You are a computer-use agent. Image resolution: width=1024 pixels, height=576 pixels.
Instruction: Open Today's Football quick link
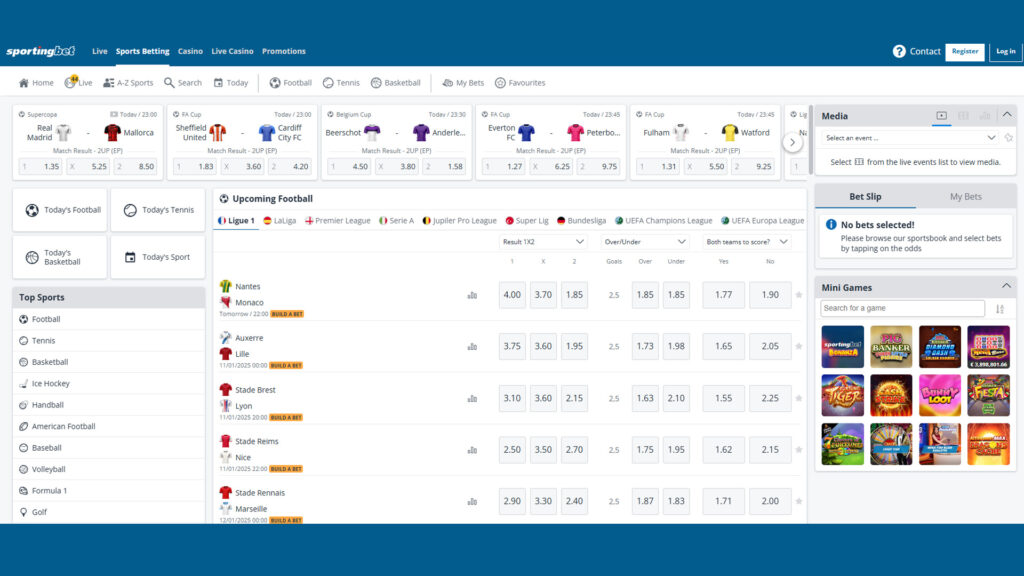point(59,210)
